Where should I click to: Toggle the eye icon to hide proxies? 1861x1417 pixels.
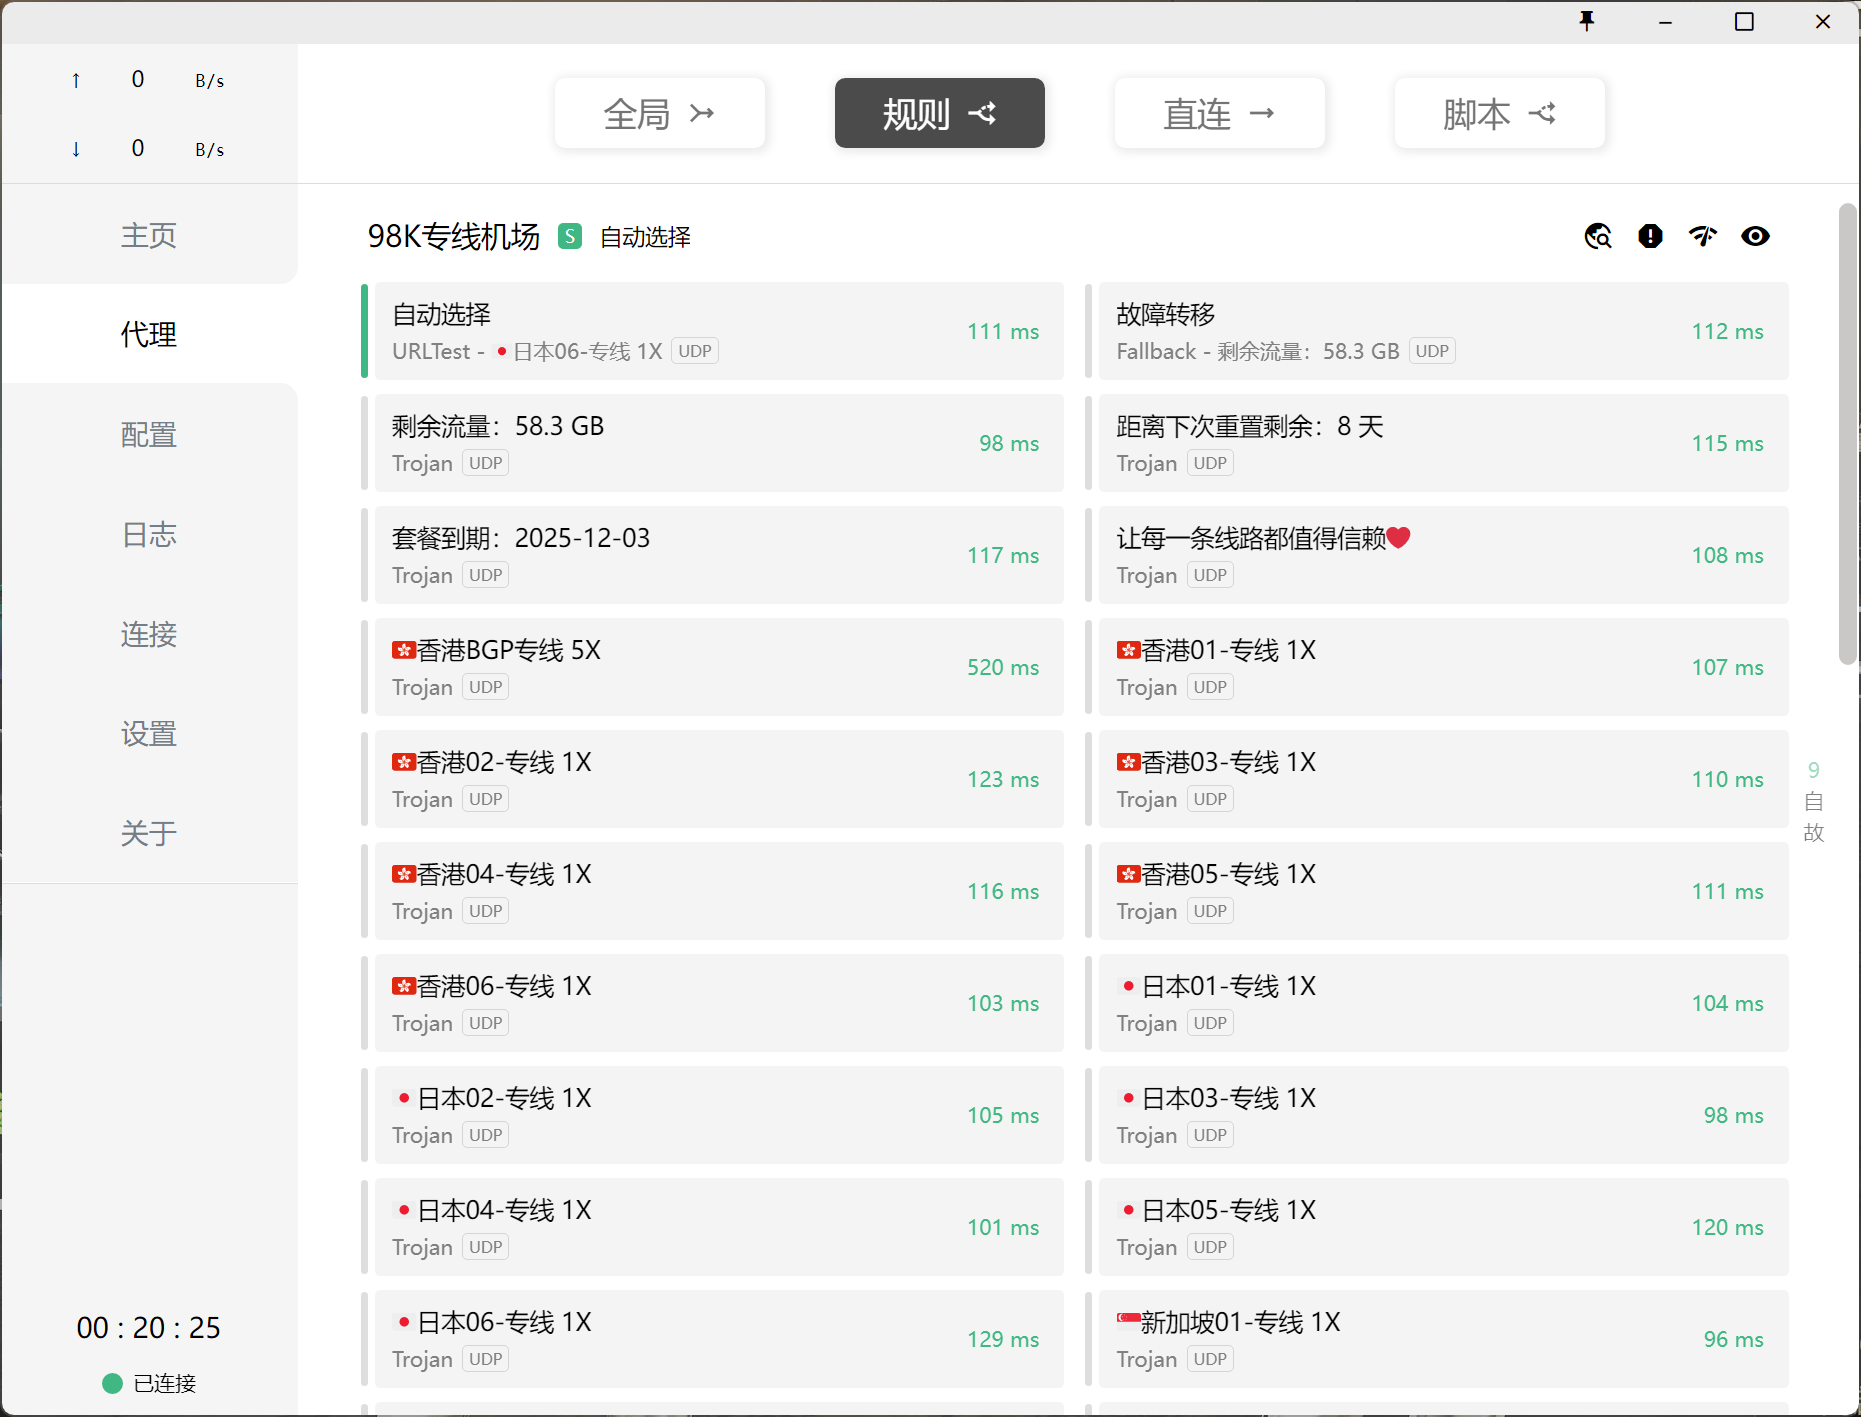pos(1755,236)
